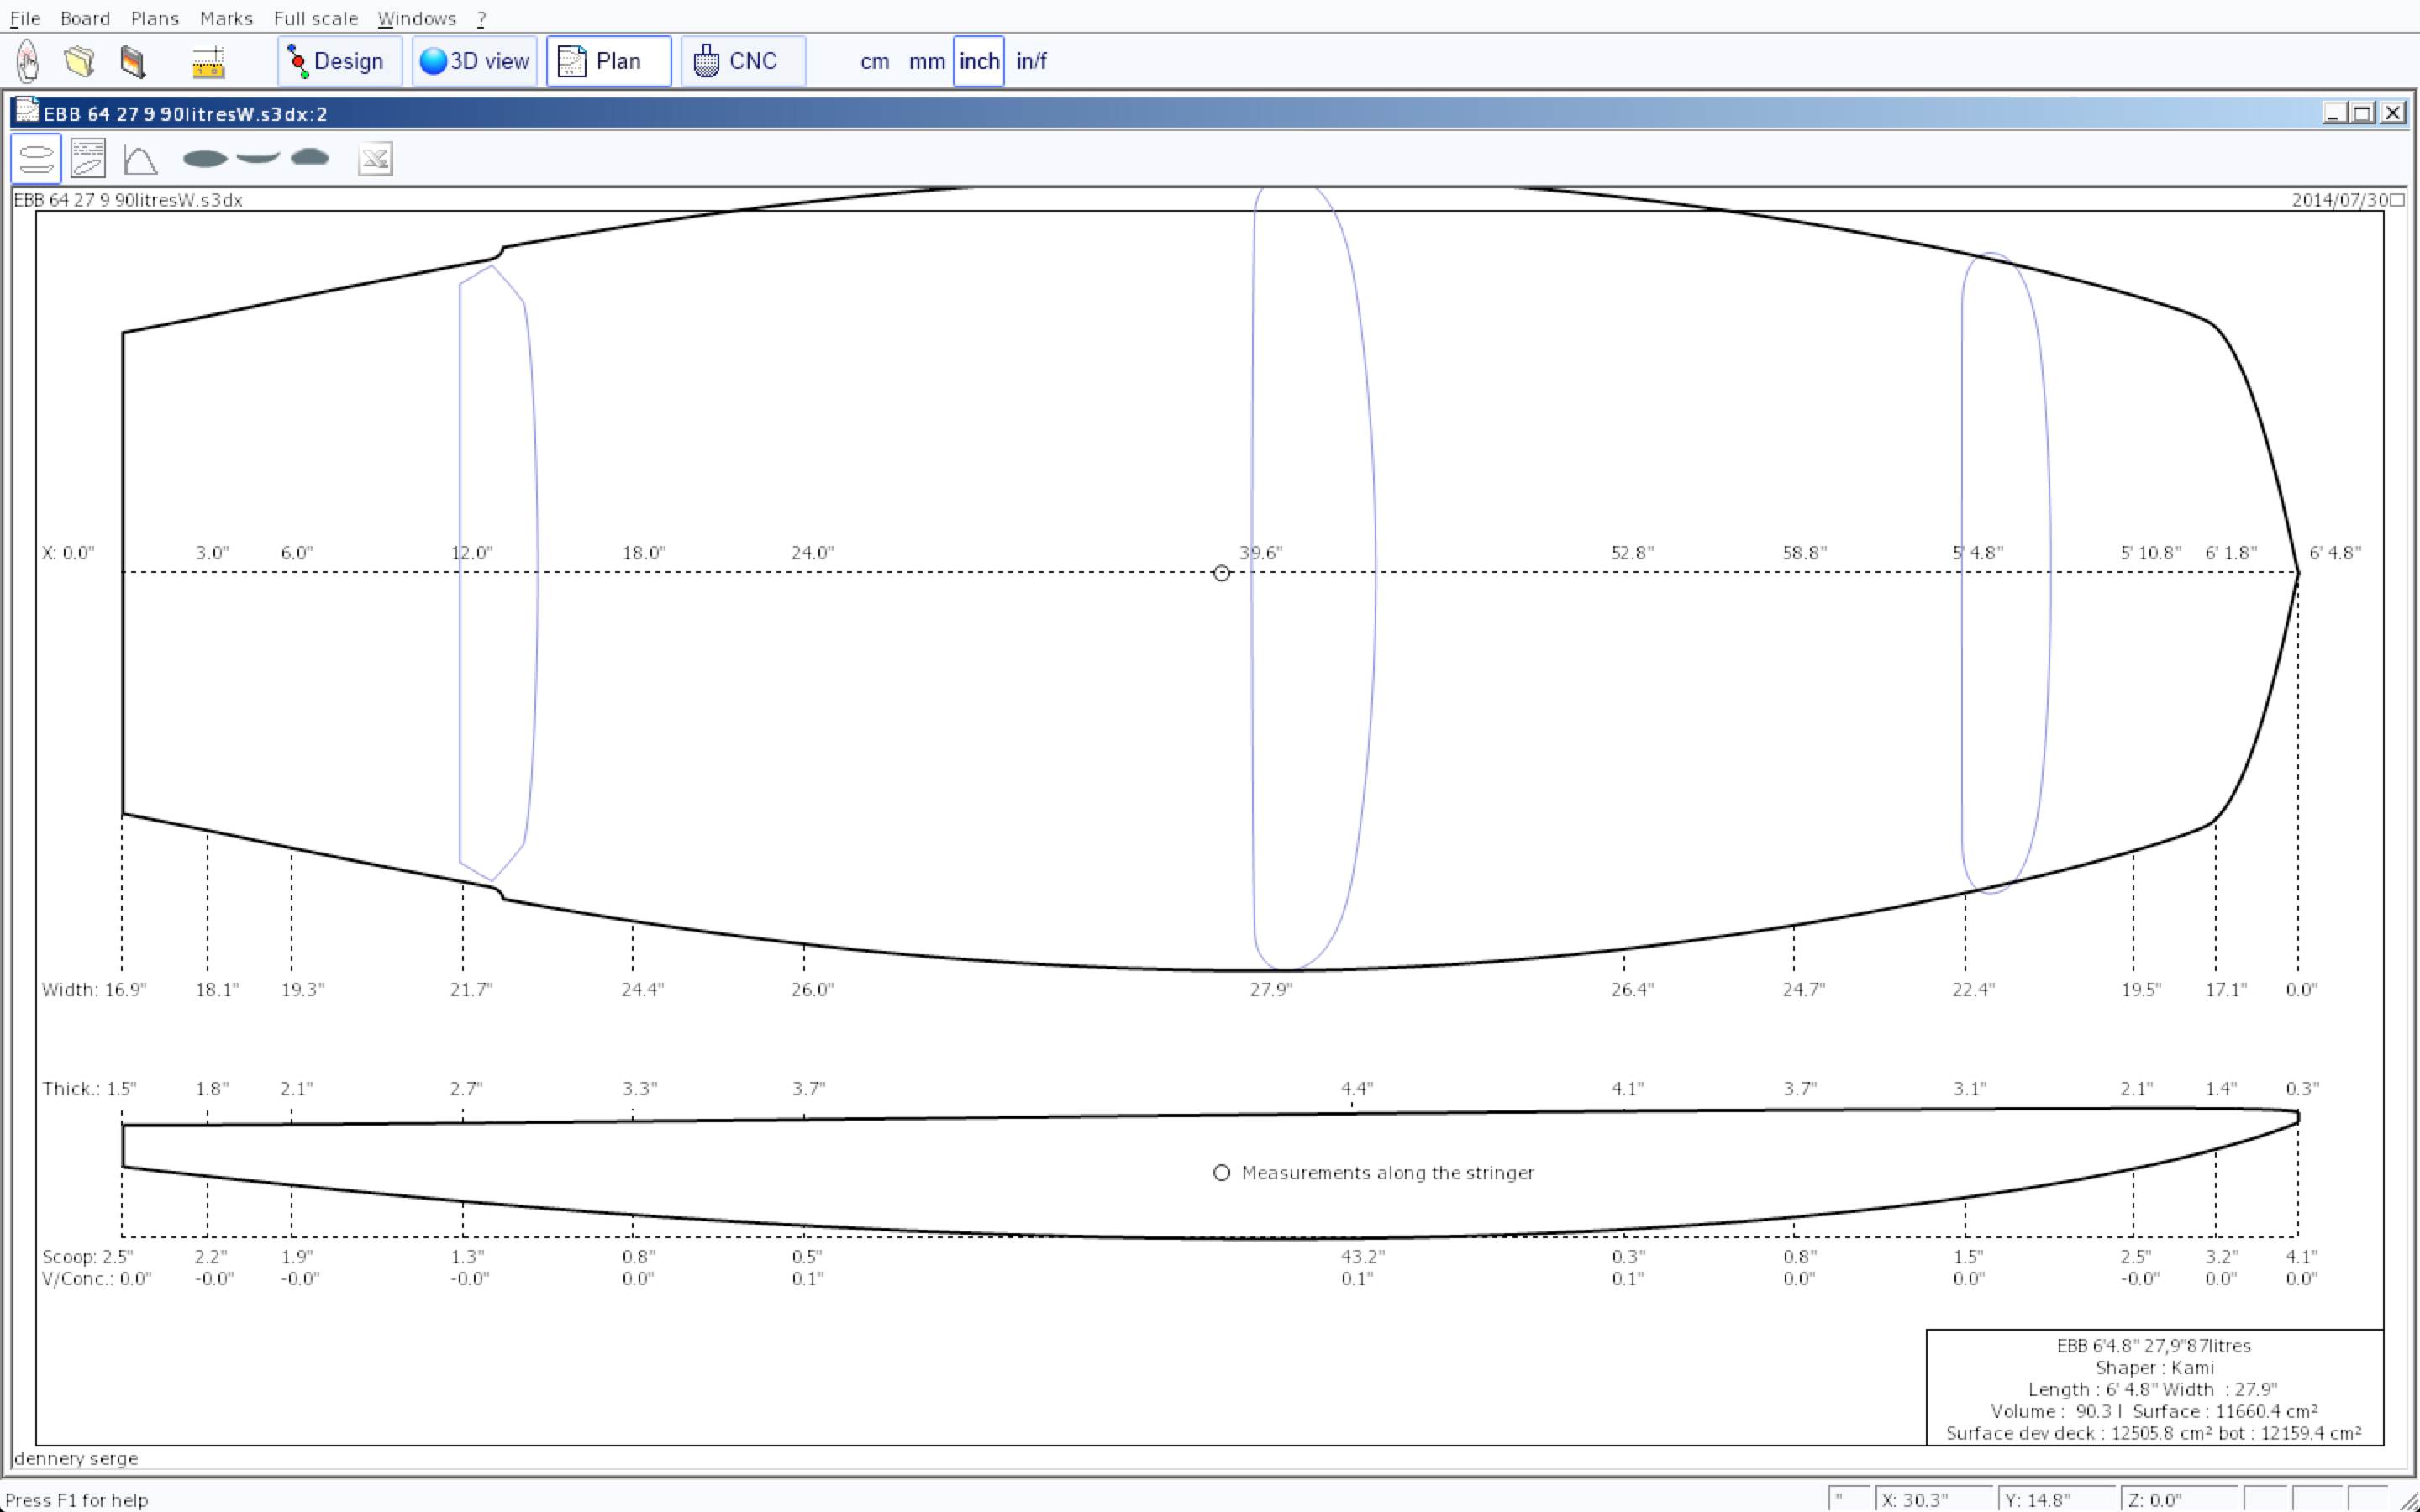Open the Board menu
This screenshot has height=1512, width=2420.
85,18
